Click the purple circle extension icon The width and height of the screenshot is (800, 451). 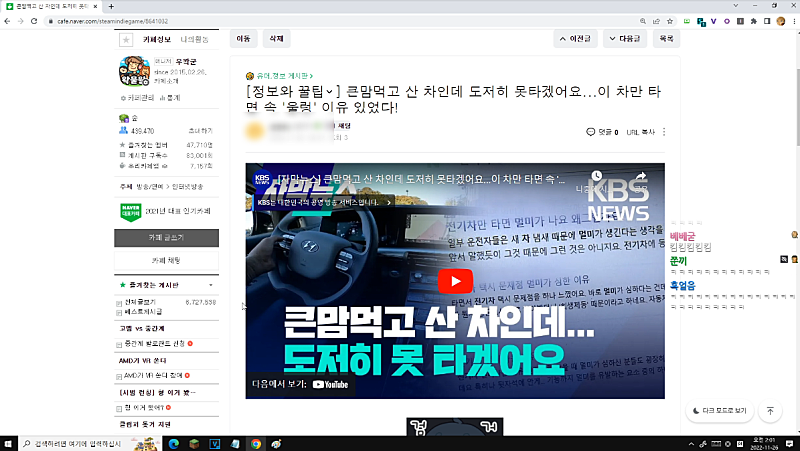pos(727,21)
